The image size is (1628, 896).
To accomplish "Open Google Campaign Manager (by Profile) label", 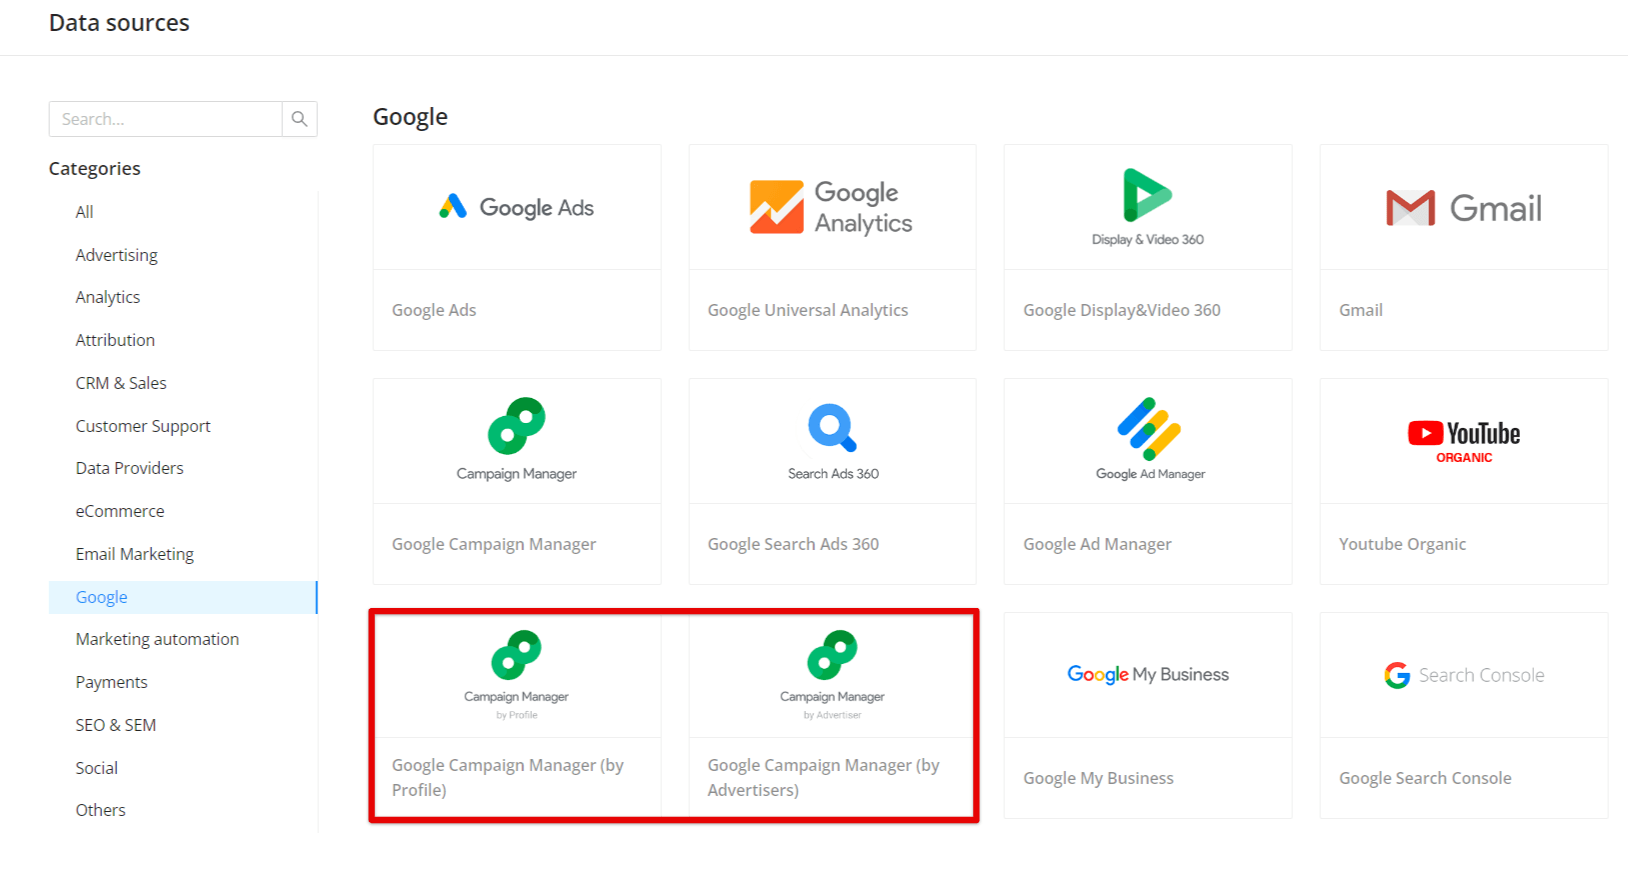I will tap(508, 777).
